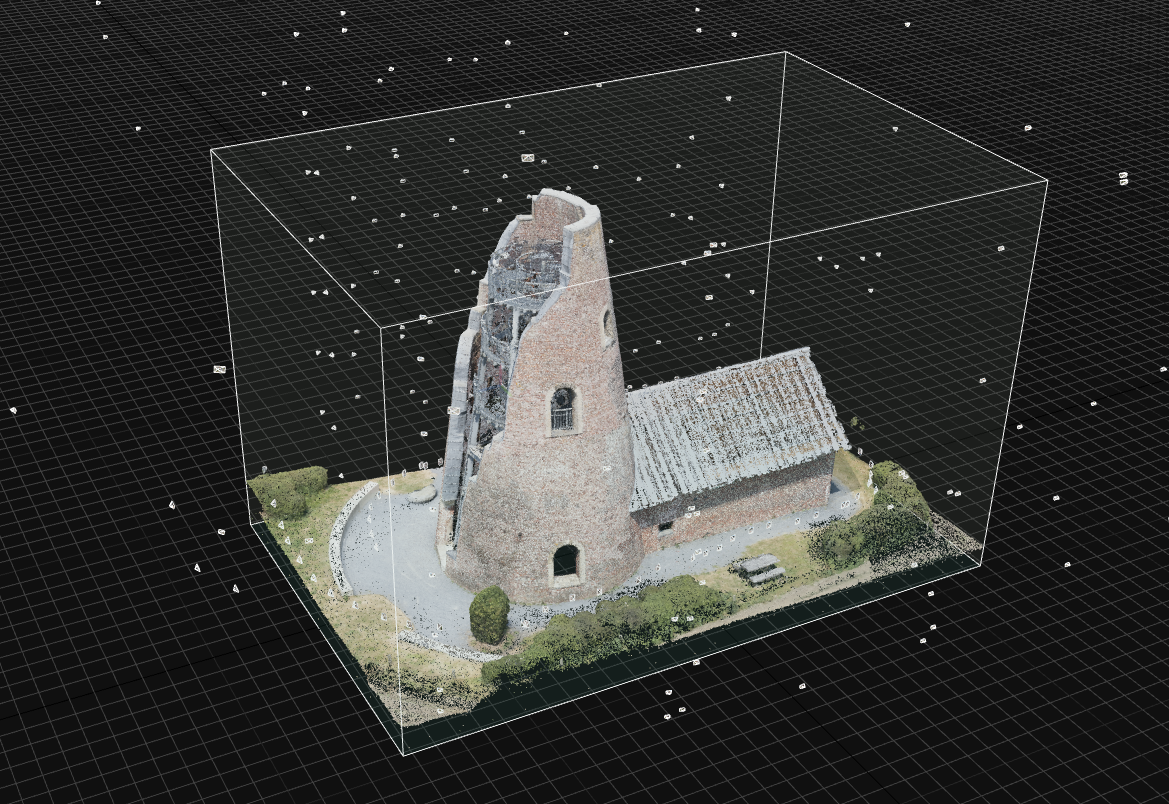Select the arched doorway at the tower base

pos(565,563)
